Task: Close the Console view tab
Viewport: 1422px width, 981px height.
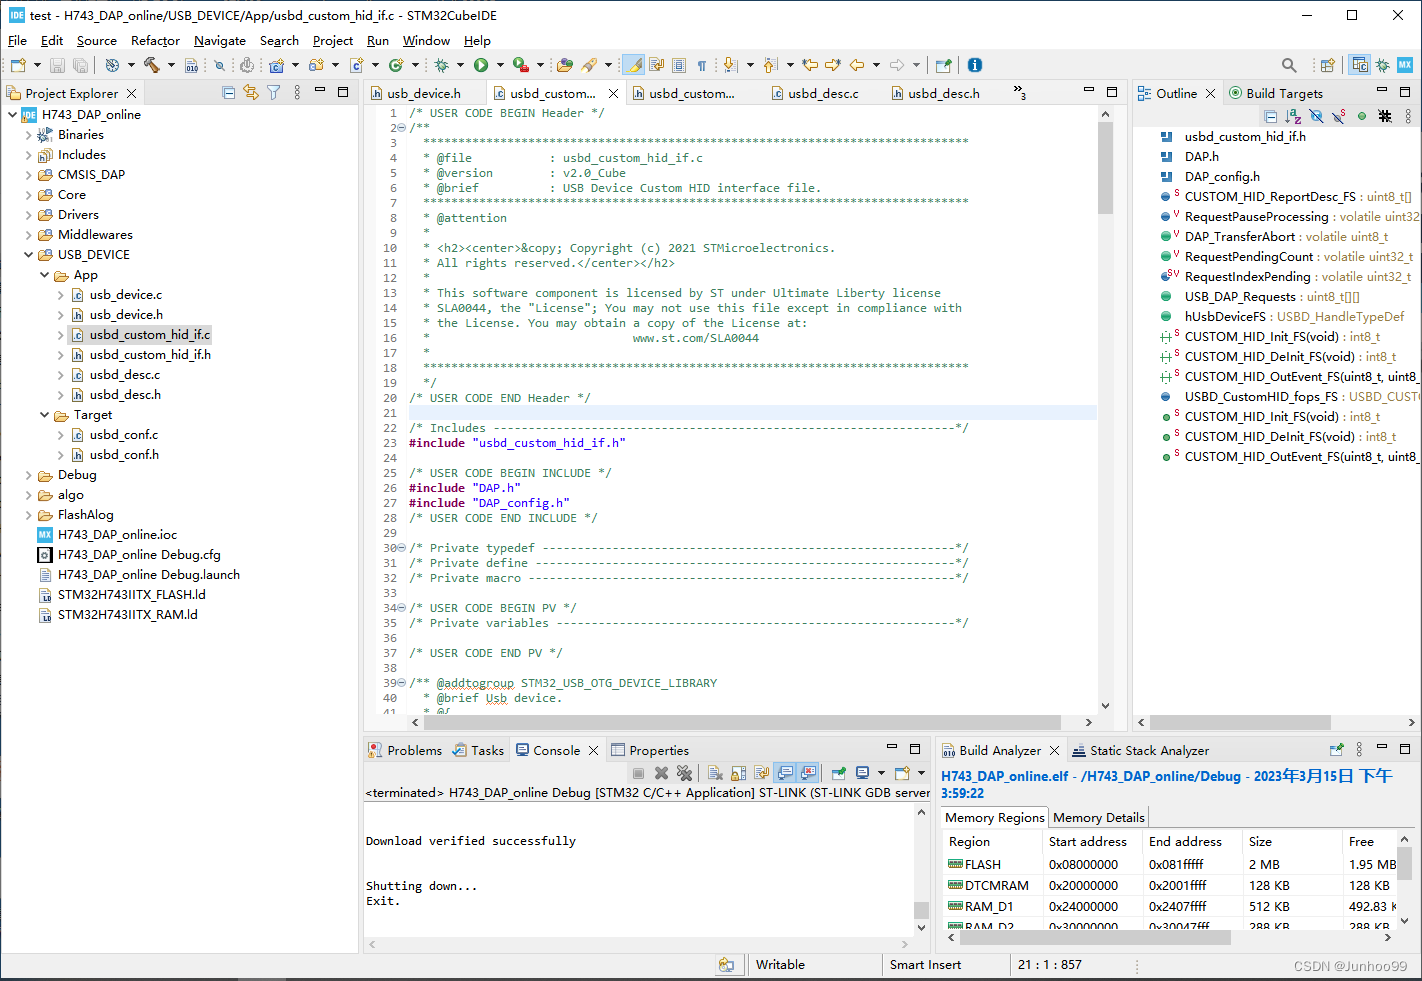Action: click(x=593, y=751)
